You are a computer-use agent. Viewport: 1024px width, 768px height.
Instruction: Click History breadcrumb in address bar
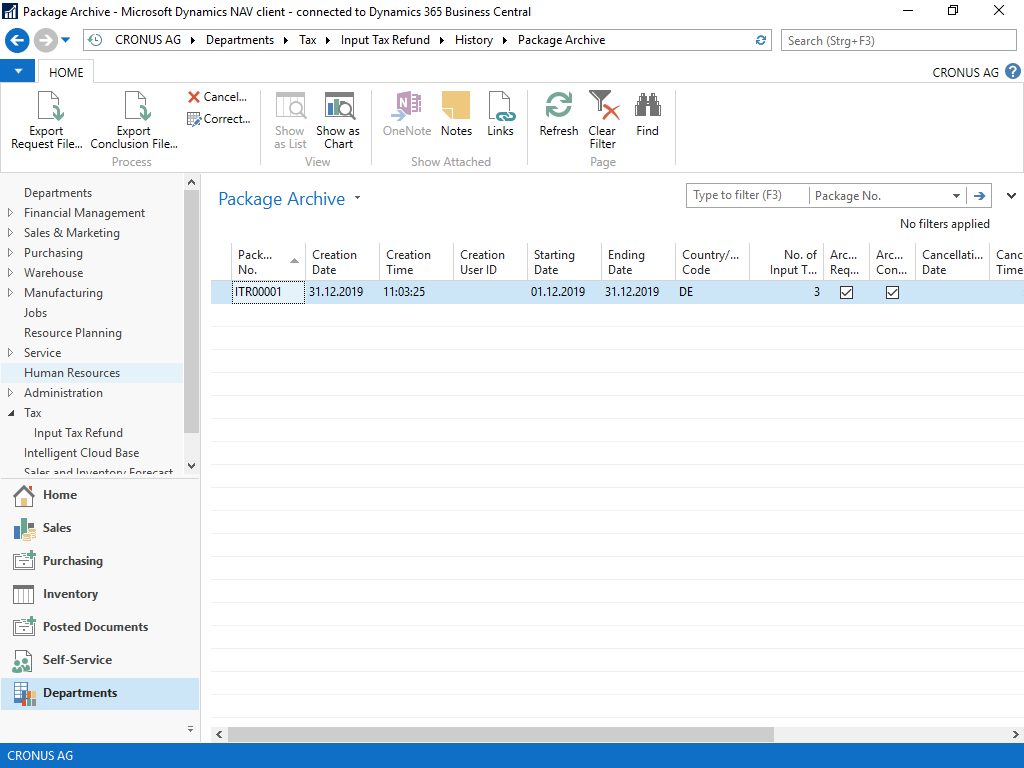pos(473,40)
